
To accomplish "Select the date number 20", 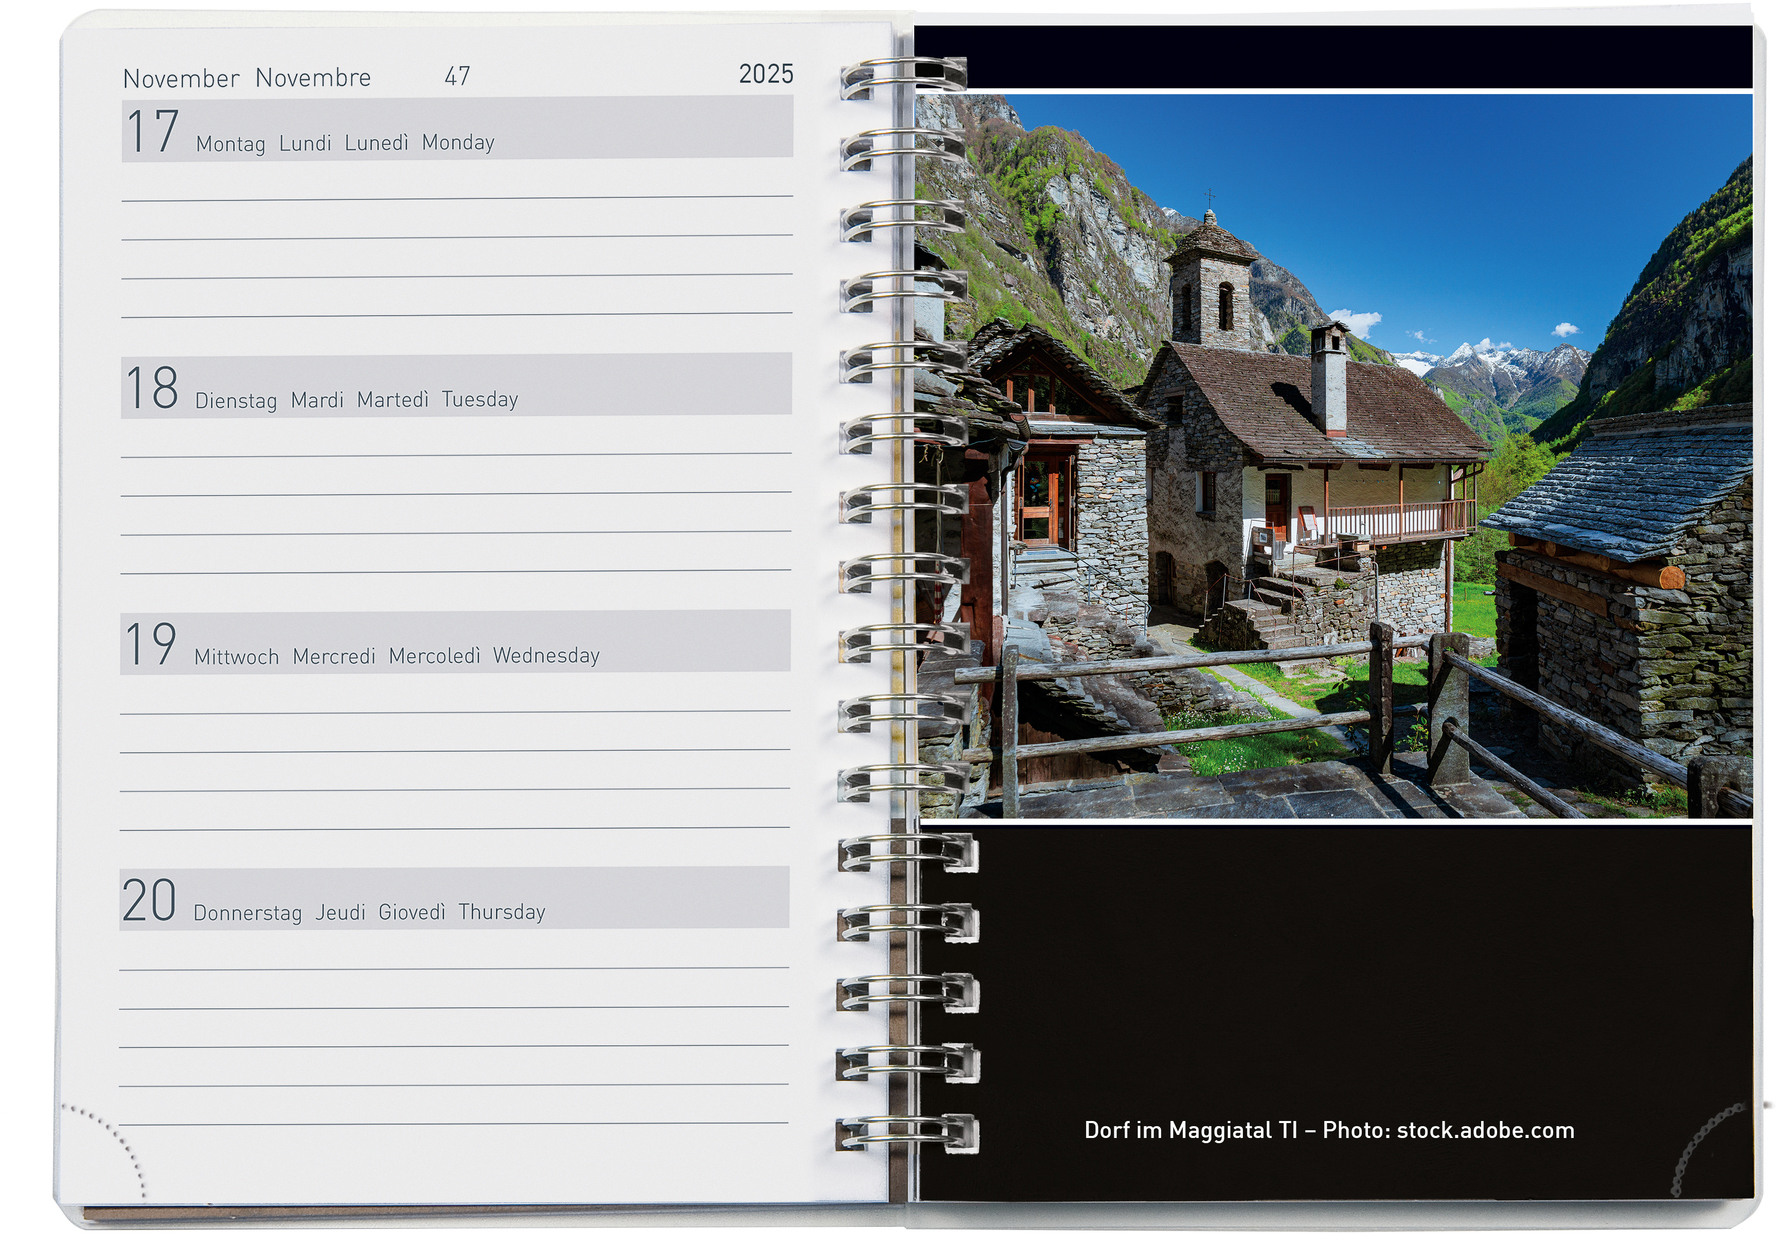I will (149, 900).
